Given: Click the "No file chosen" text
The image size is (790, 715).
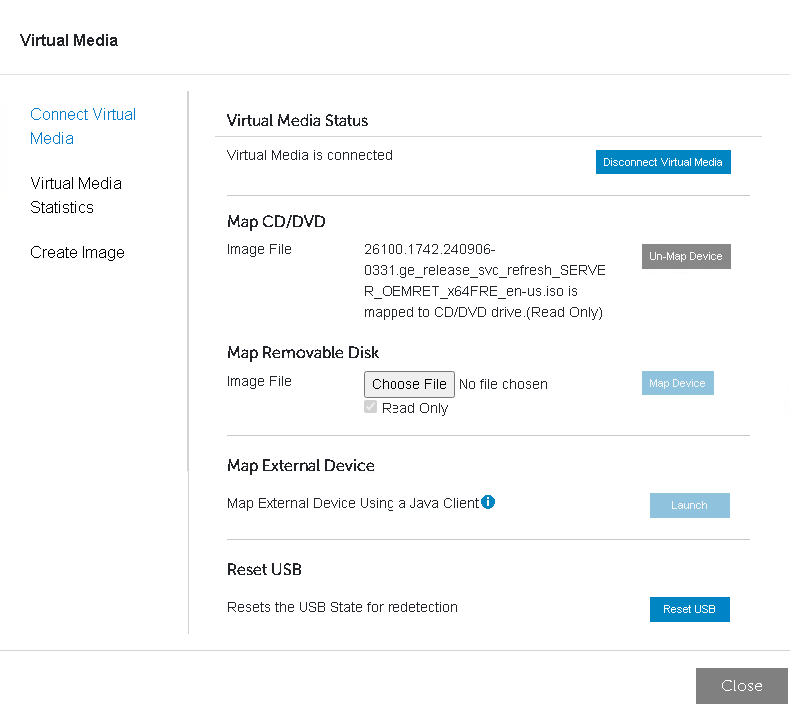Looking at the screenshot, I should click(x=503, y=384).
